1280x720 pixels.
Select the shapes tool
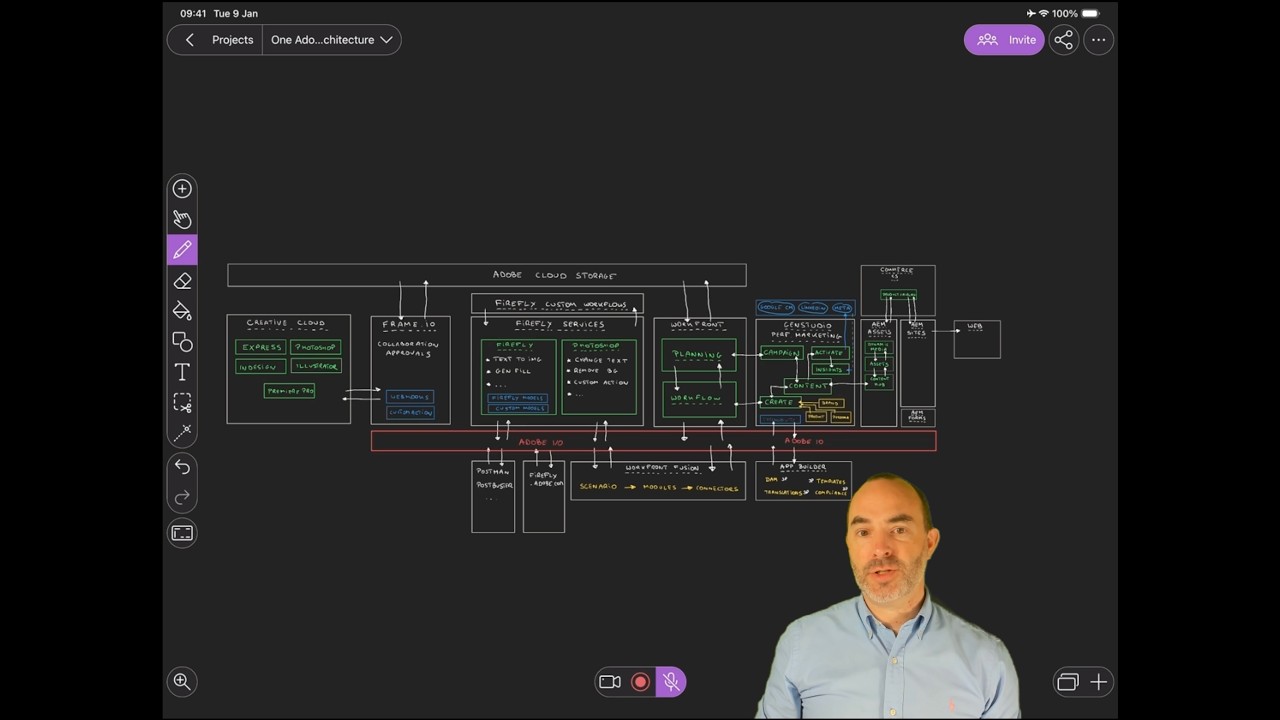[x=182, y=342]
